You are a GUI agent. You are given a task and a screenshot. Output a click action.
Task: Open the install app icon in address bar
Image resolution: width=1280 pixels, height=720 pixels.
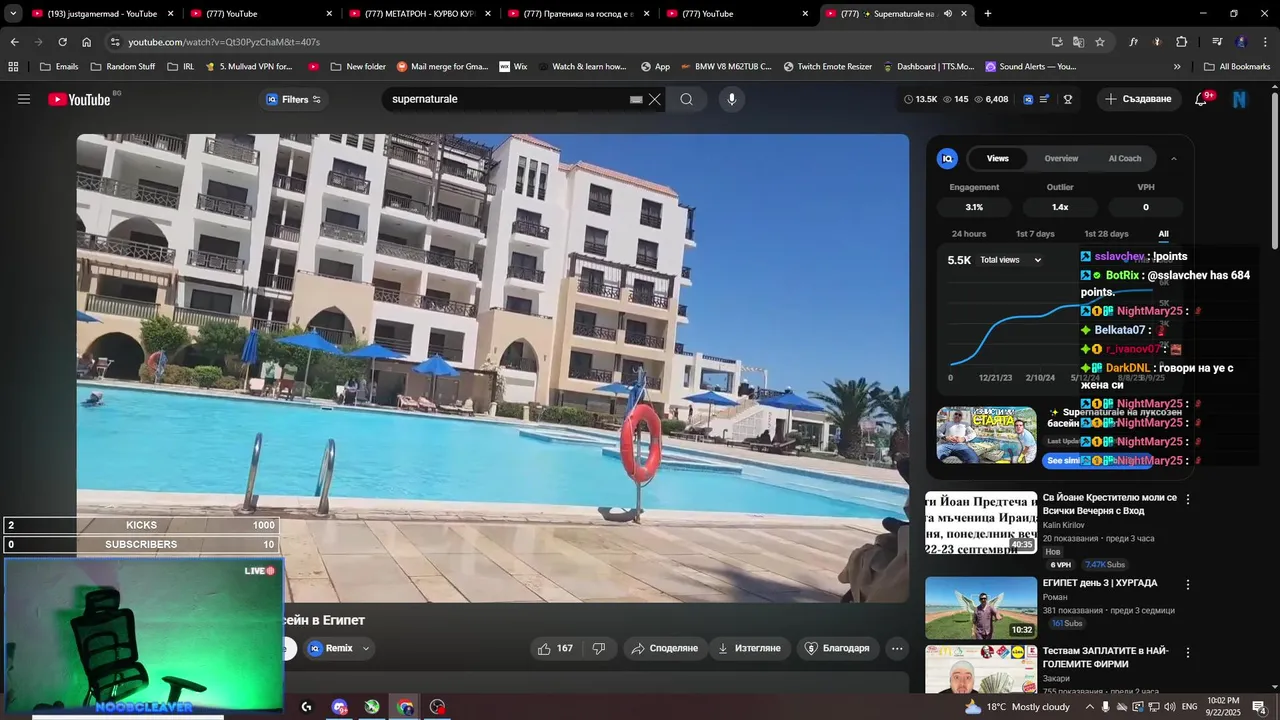click(x=1057, y=42)
